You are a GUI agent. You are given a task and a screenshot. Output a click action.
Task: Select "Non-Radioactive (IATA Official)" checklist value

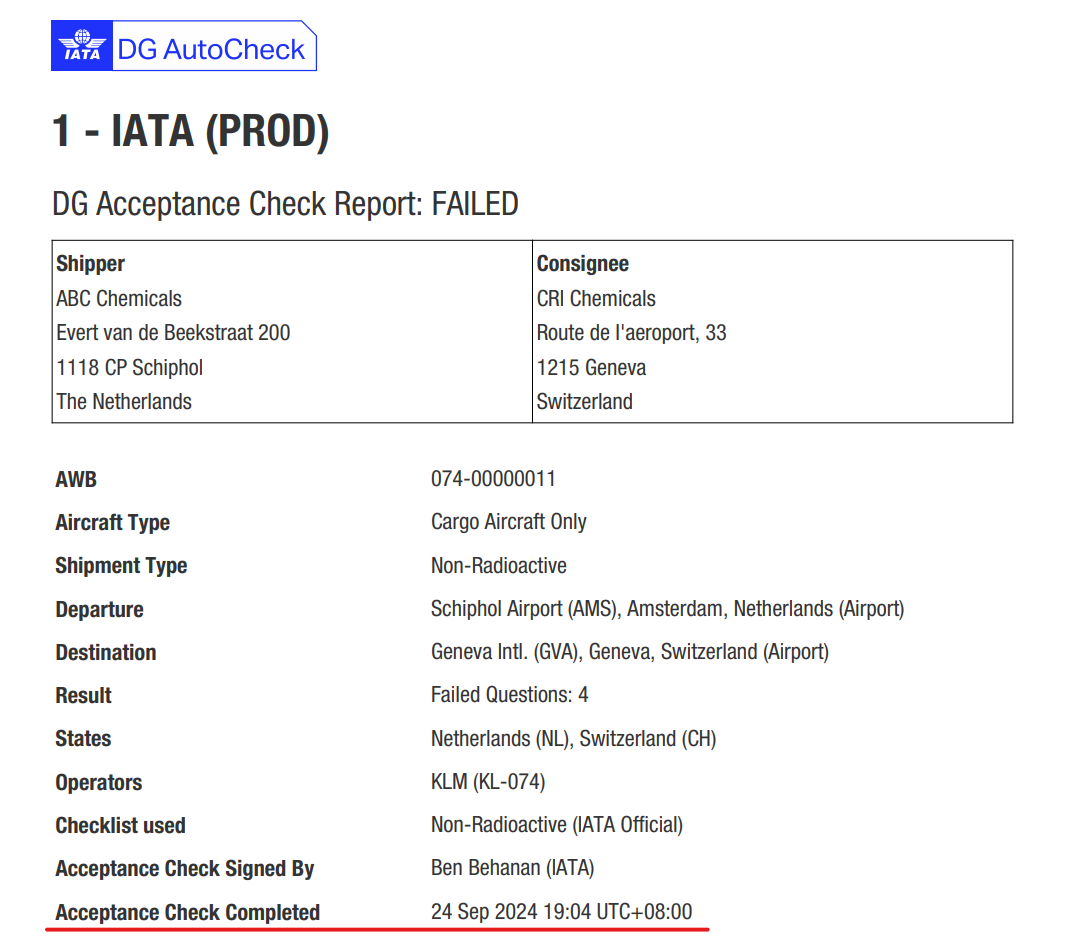[557, 824]
